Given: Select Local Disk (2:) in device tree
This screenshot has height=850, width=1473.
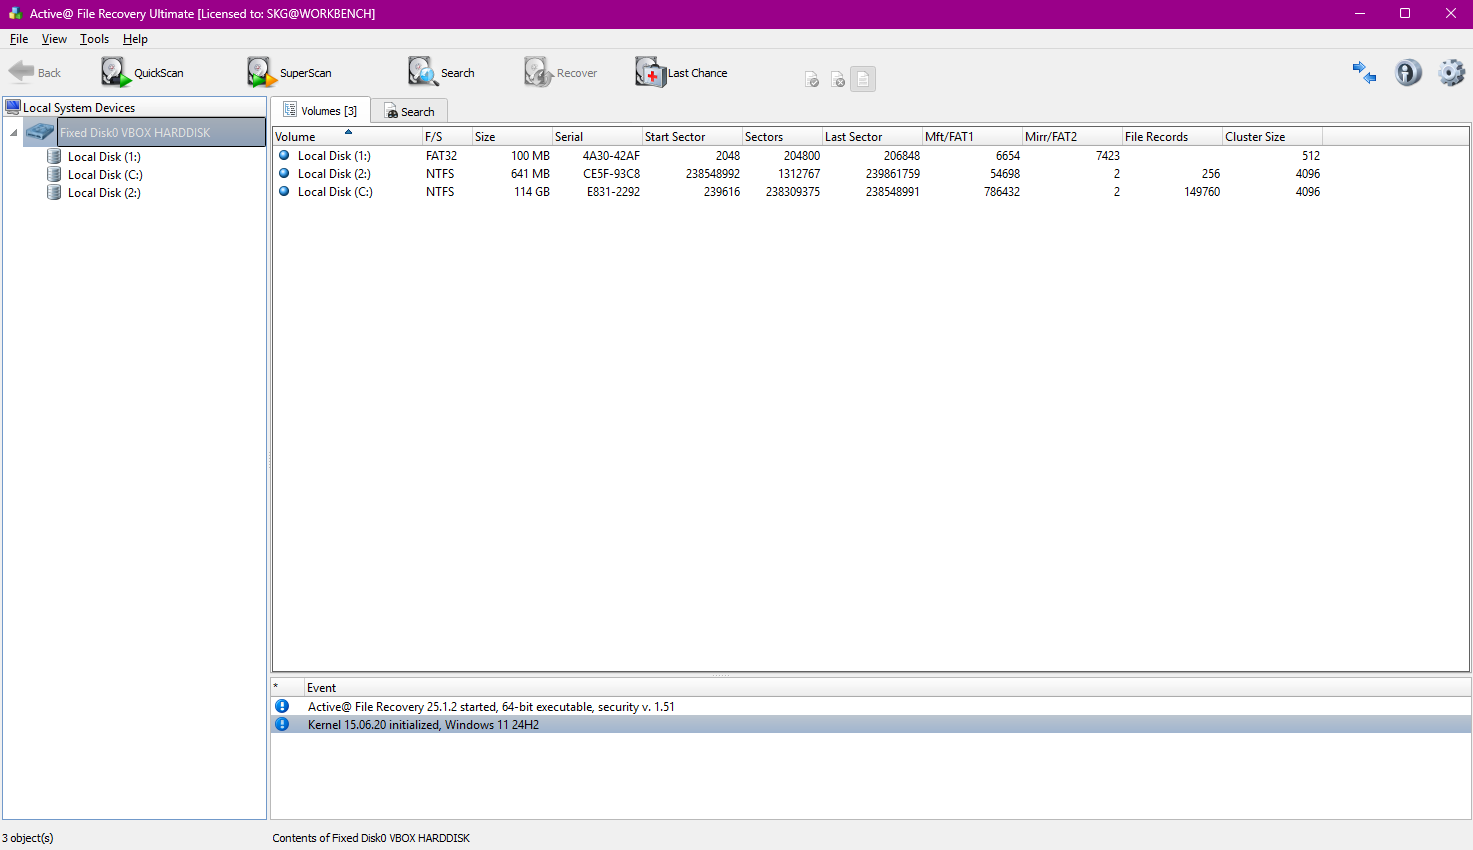Looking at the screenshot, I should click(104, 192).
